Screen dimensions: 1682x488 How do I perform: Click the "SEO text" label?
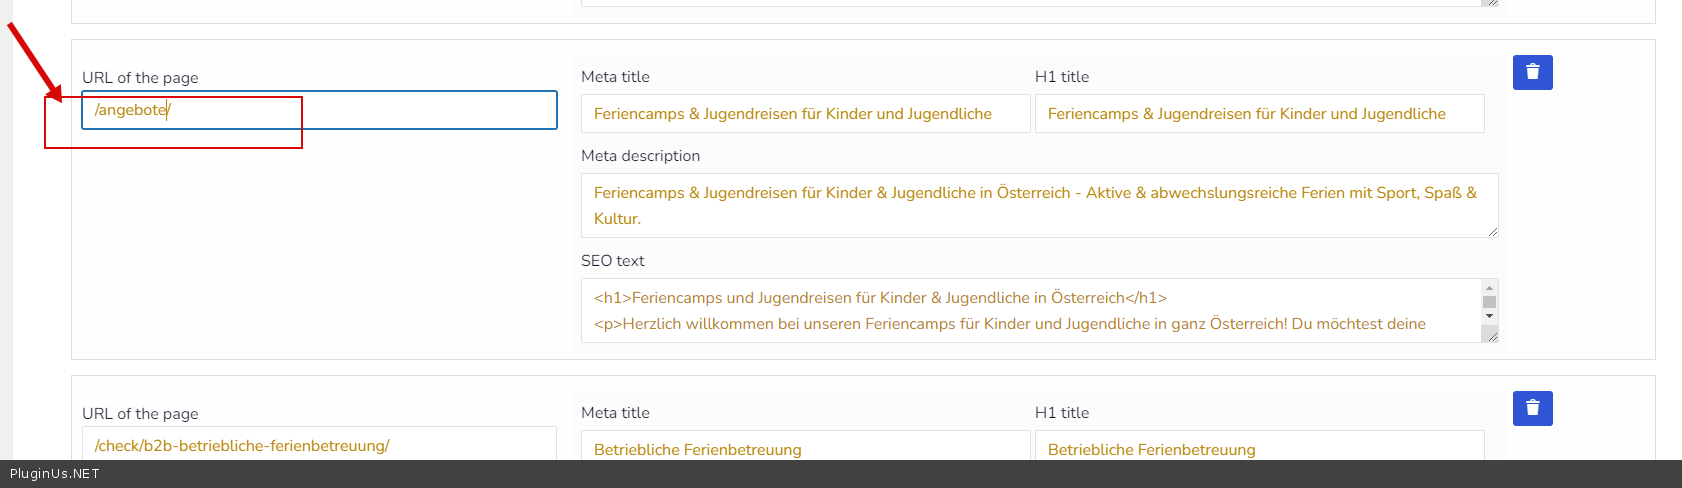coord(612,261)
